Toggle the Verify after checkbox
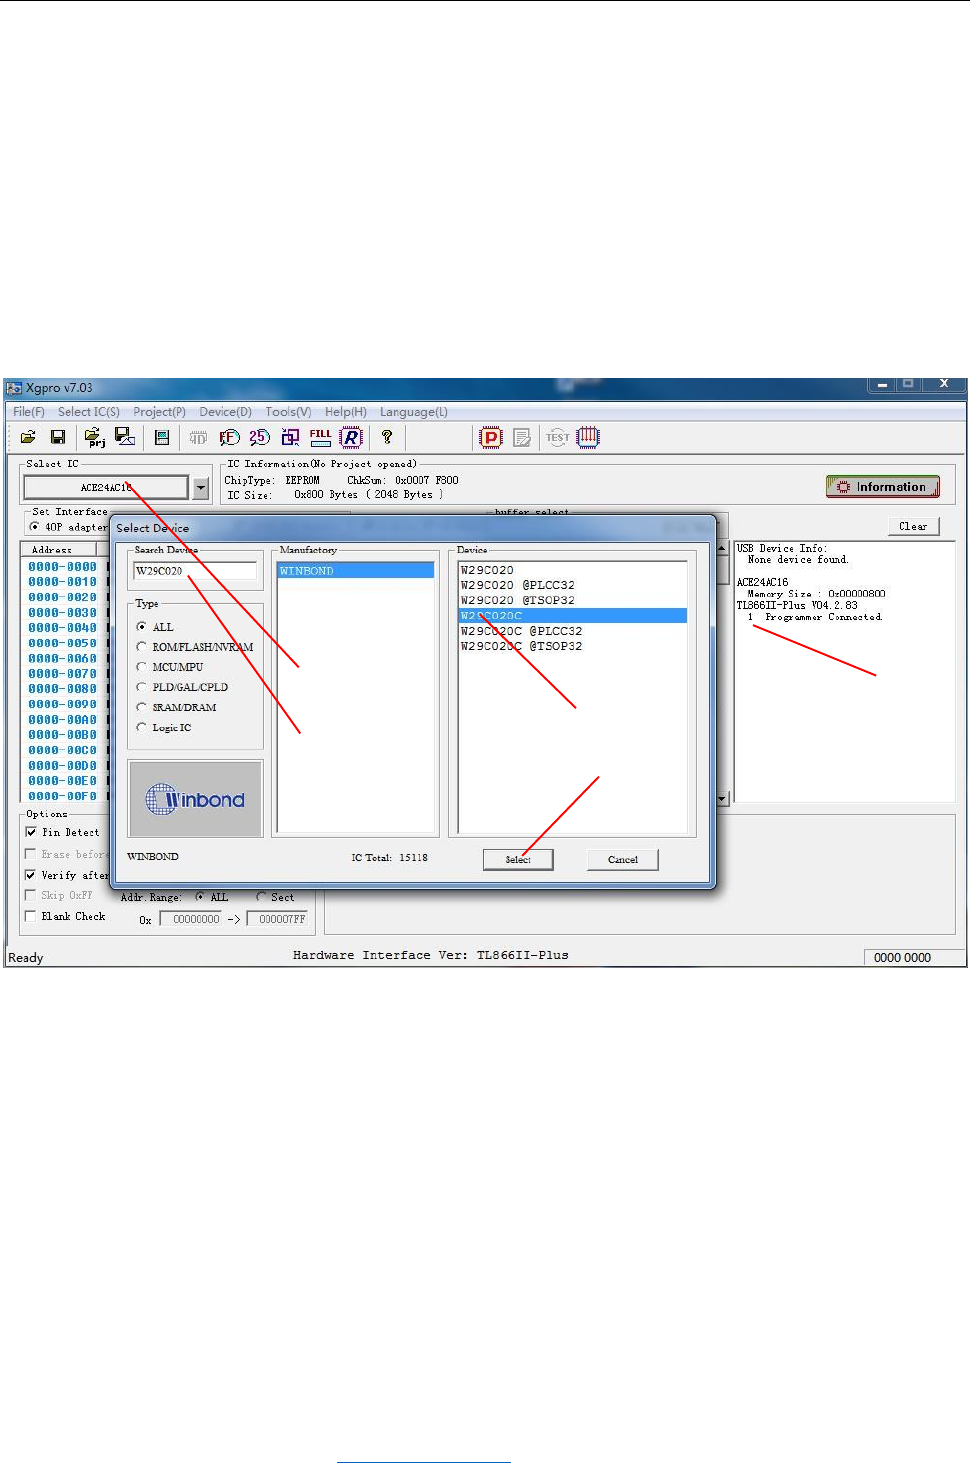 pyautogui.click(x=31, y=875)
